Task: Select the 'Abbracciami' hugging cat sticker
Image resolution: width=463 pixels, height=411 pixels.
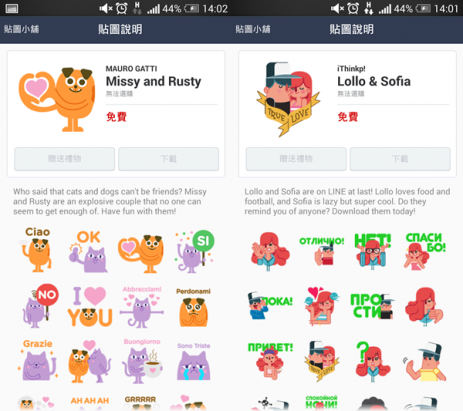Action: pyautogui.click(x=142, y=307)
